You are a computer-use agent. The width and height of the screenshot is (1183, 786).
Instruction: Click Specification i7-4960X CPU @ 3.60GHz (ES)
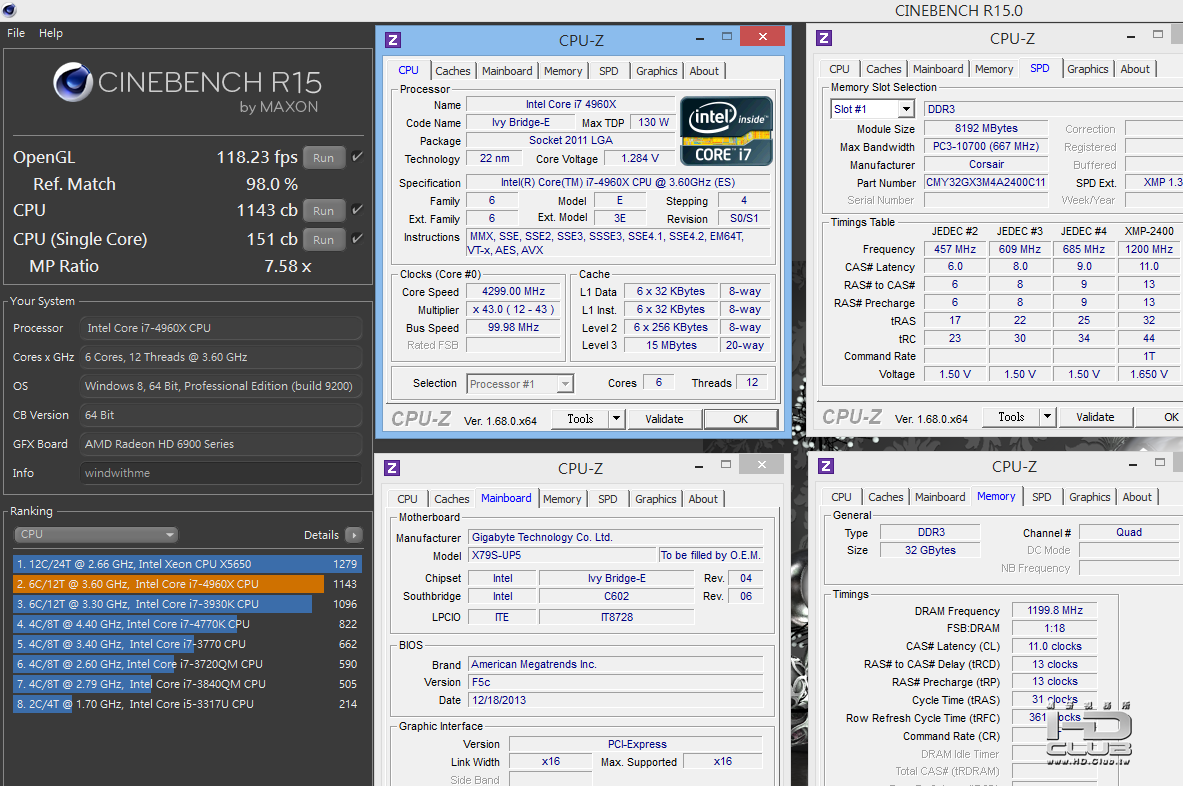[618, 182]
